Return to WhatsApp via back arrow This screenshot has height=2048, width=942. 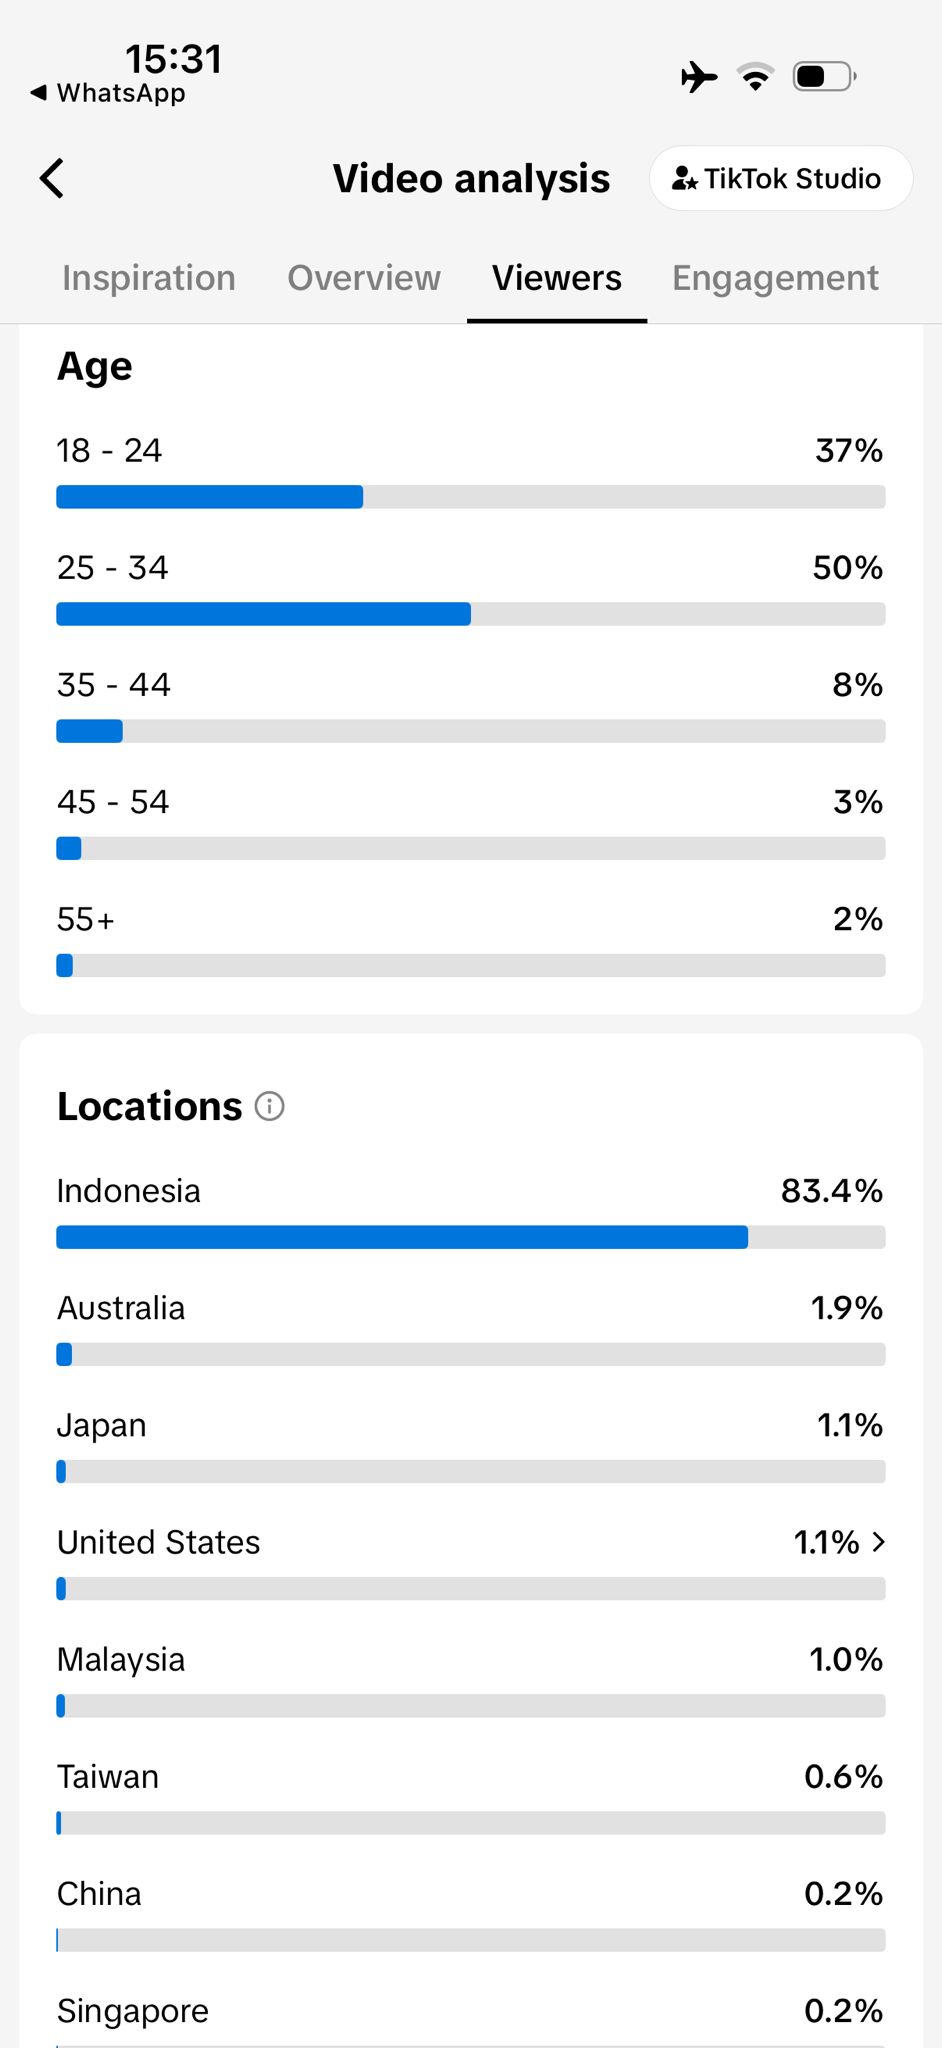pos(39,93)
